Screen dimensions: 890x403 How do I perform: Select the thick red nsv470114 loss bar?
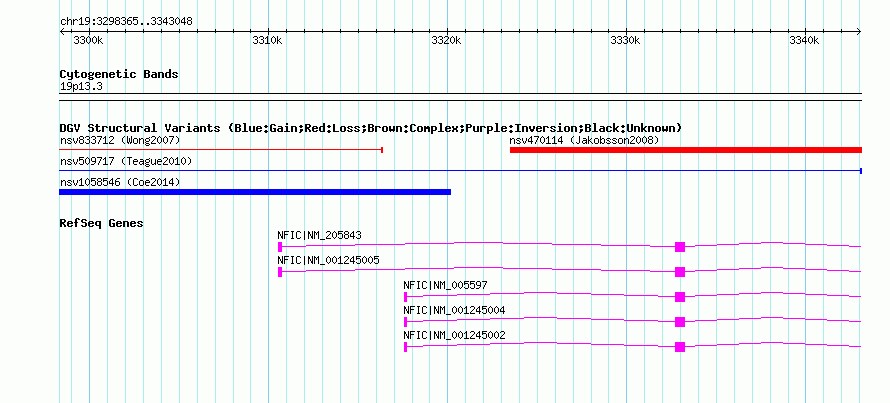click(x=686, y=150)
